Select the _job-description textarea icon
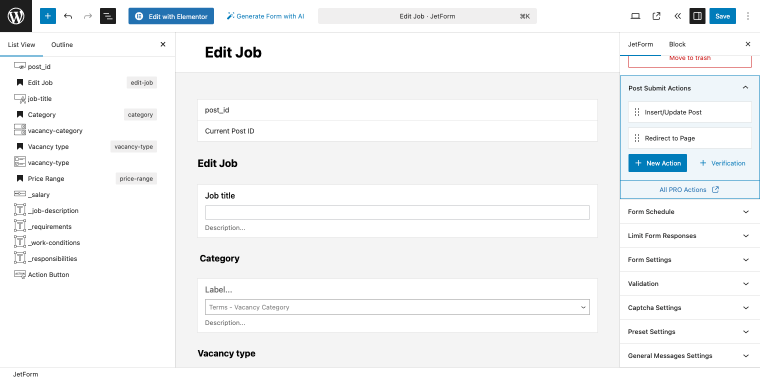The image size is (760, 380). tap(20, 210)
